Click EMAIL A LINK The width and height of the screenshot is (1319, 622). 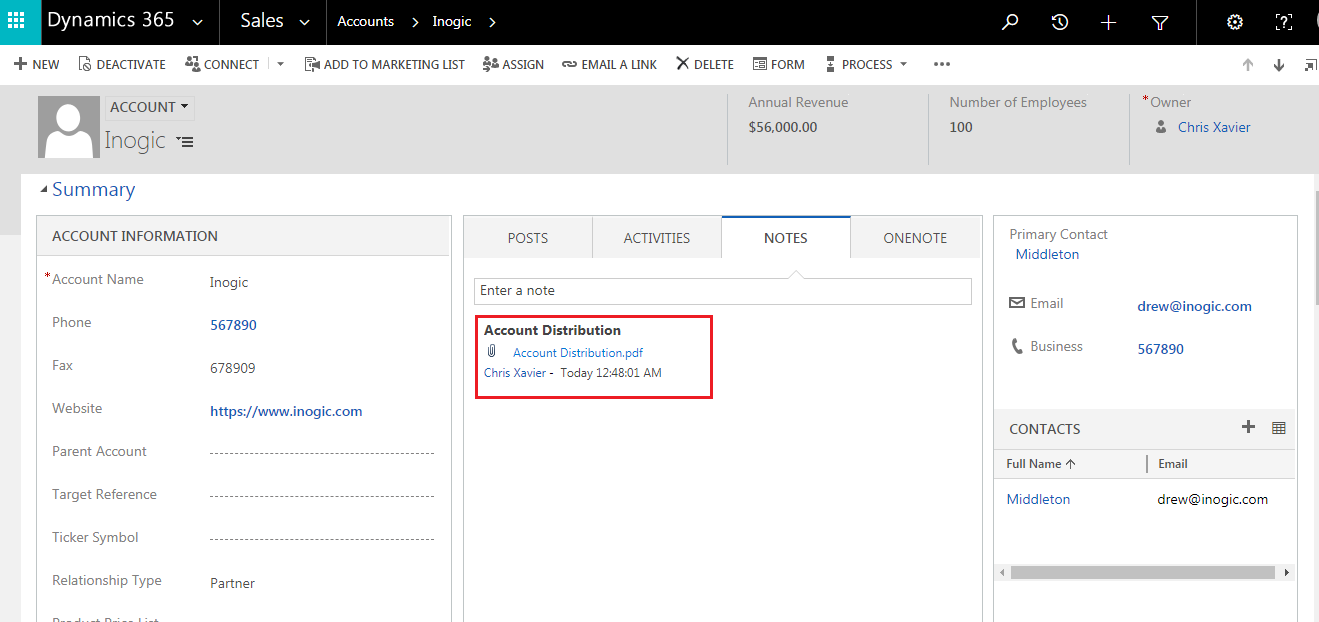pos(609,64)
